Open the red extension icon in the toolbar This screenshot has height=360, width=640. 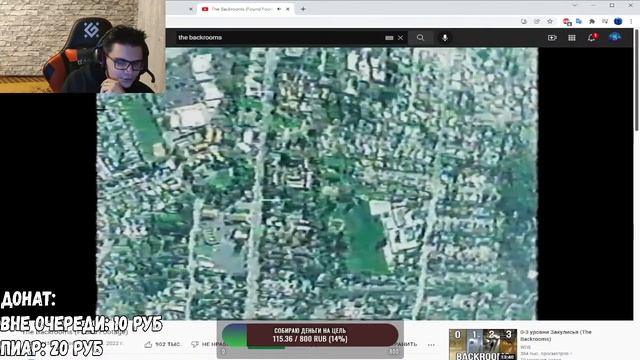(x=566, y=21)
